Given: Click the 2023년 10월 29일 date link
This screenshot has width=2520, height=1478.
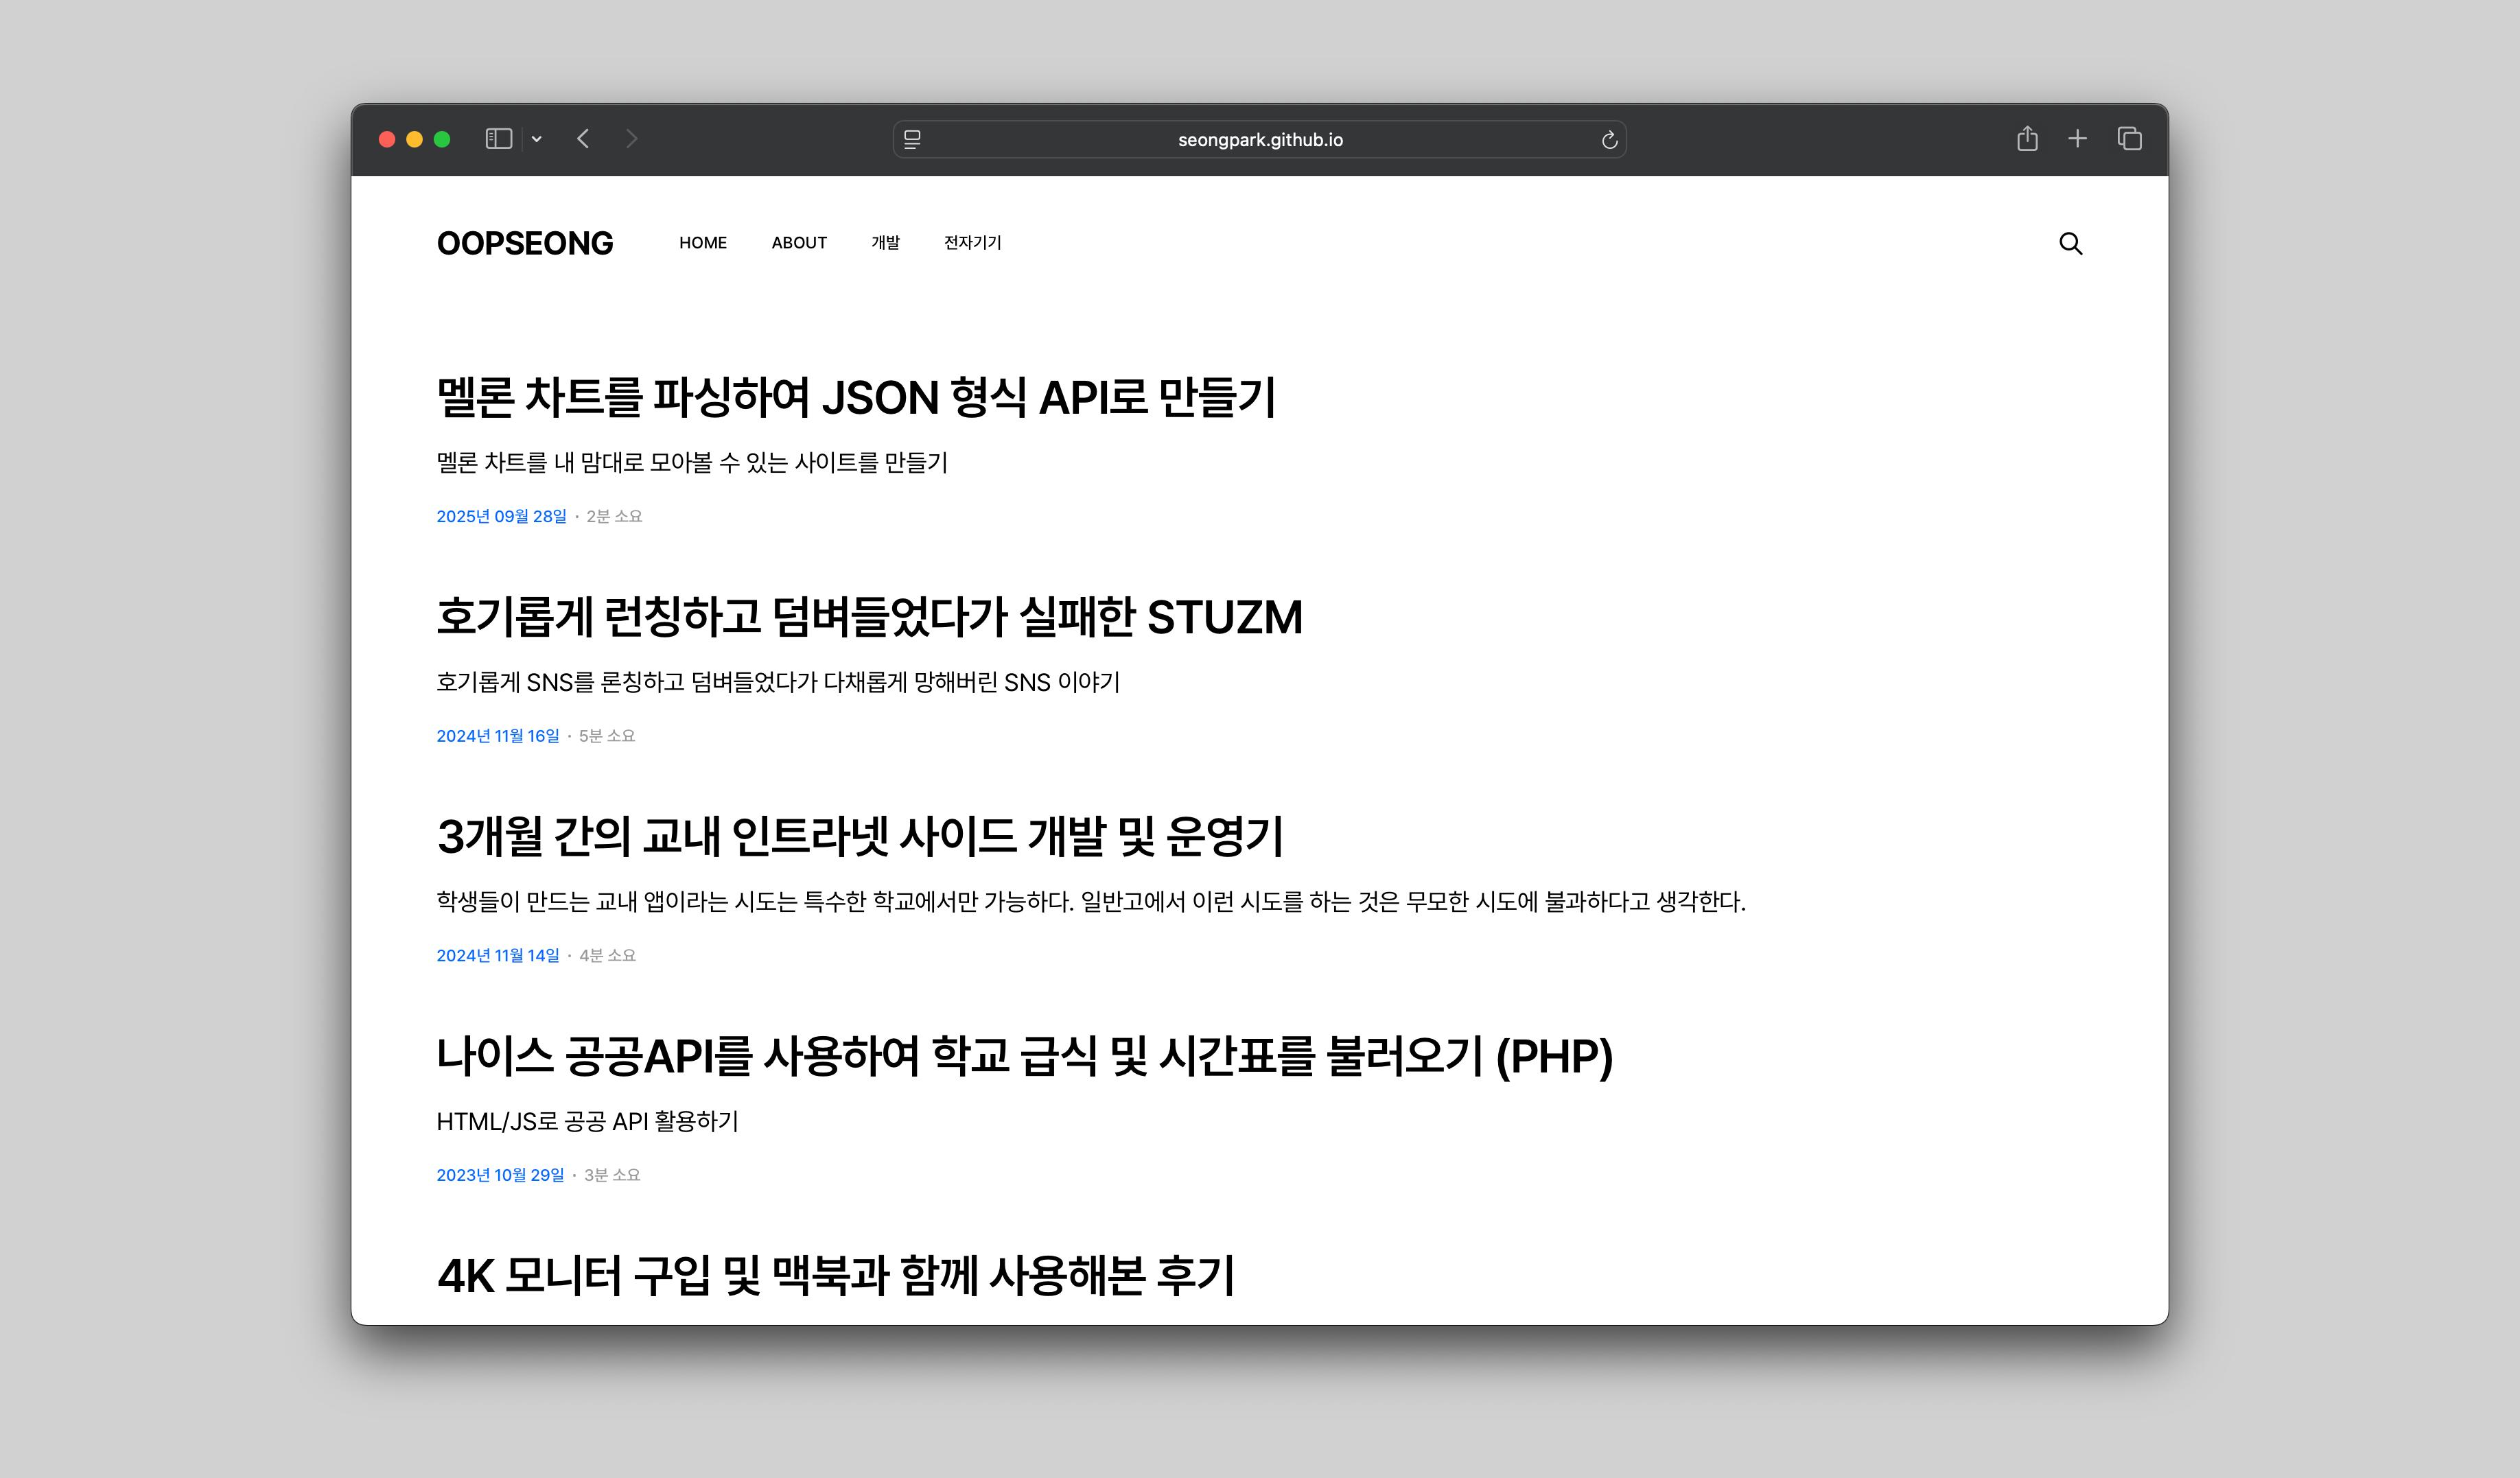Looking at the screenshot, I should pos(500,1175).
